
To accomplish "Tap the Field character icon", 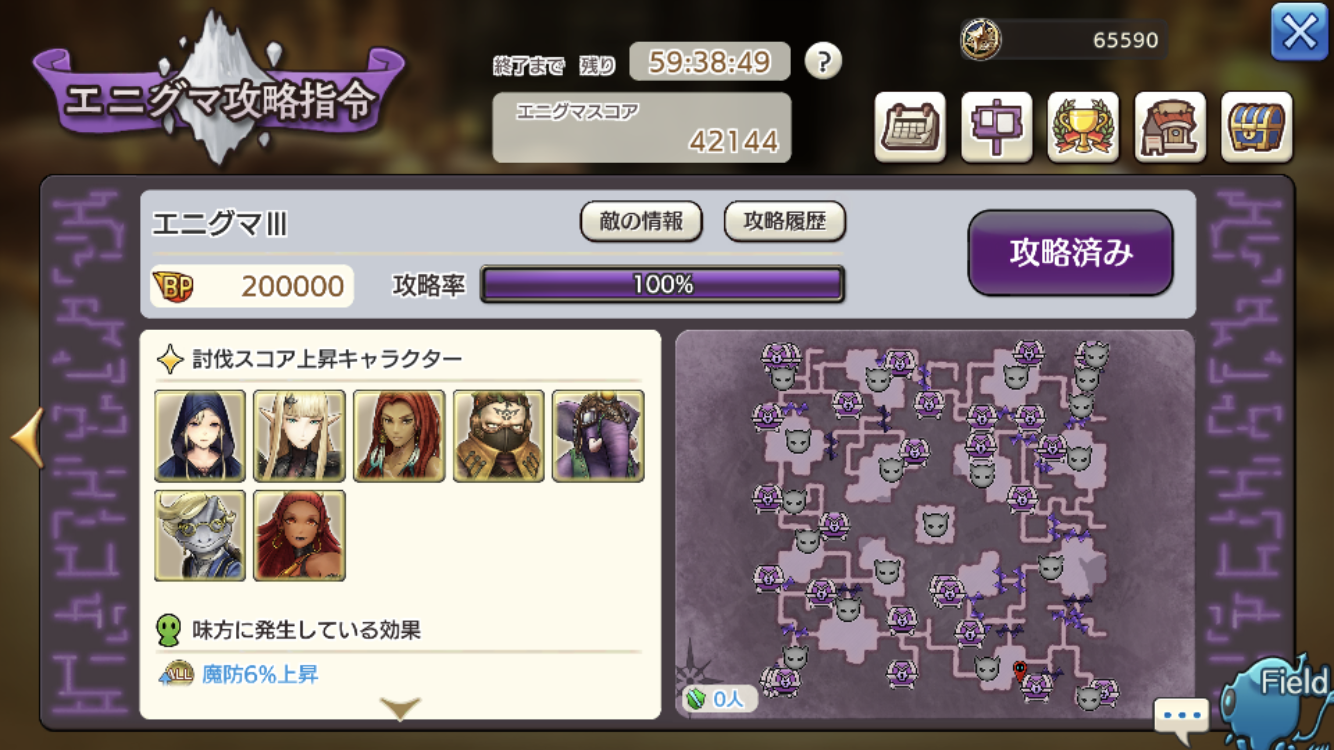I will 1280,700.
